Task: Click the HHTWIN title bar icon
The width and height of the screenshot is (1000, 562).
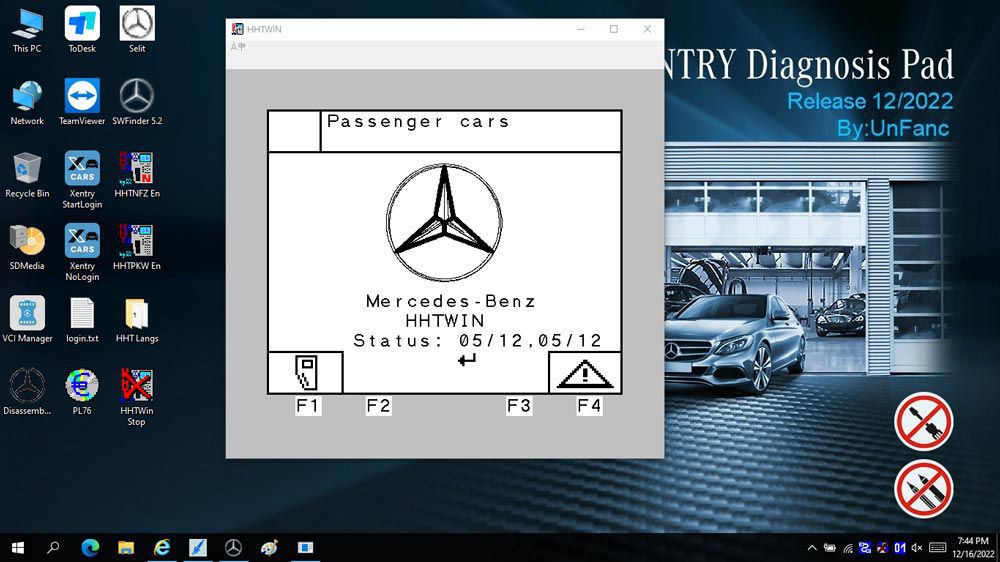Action: (x=238, y=29)
